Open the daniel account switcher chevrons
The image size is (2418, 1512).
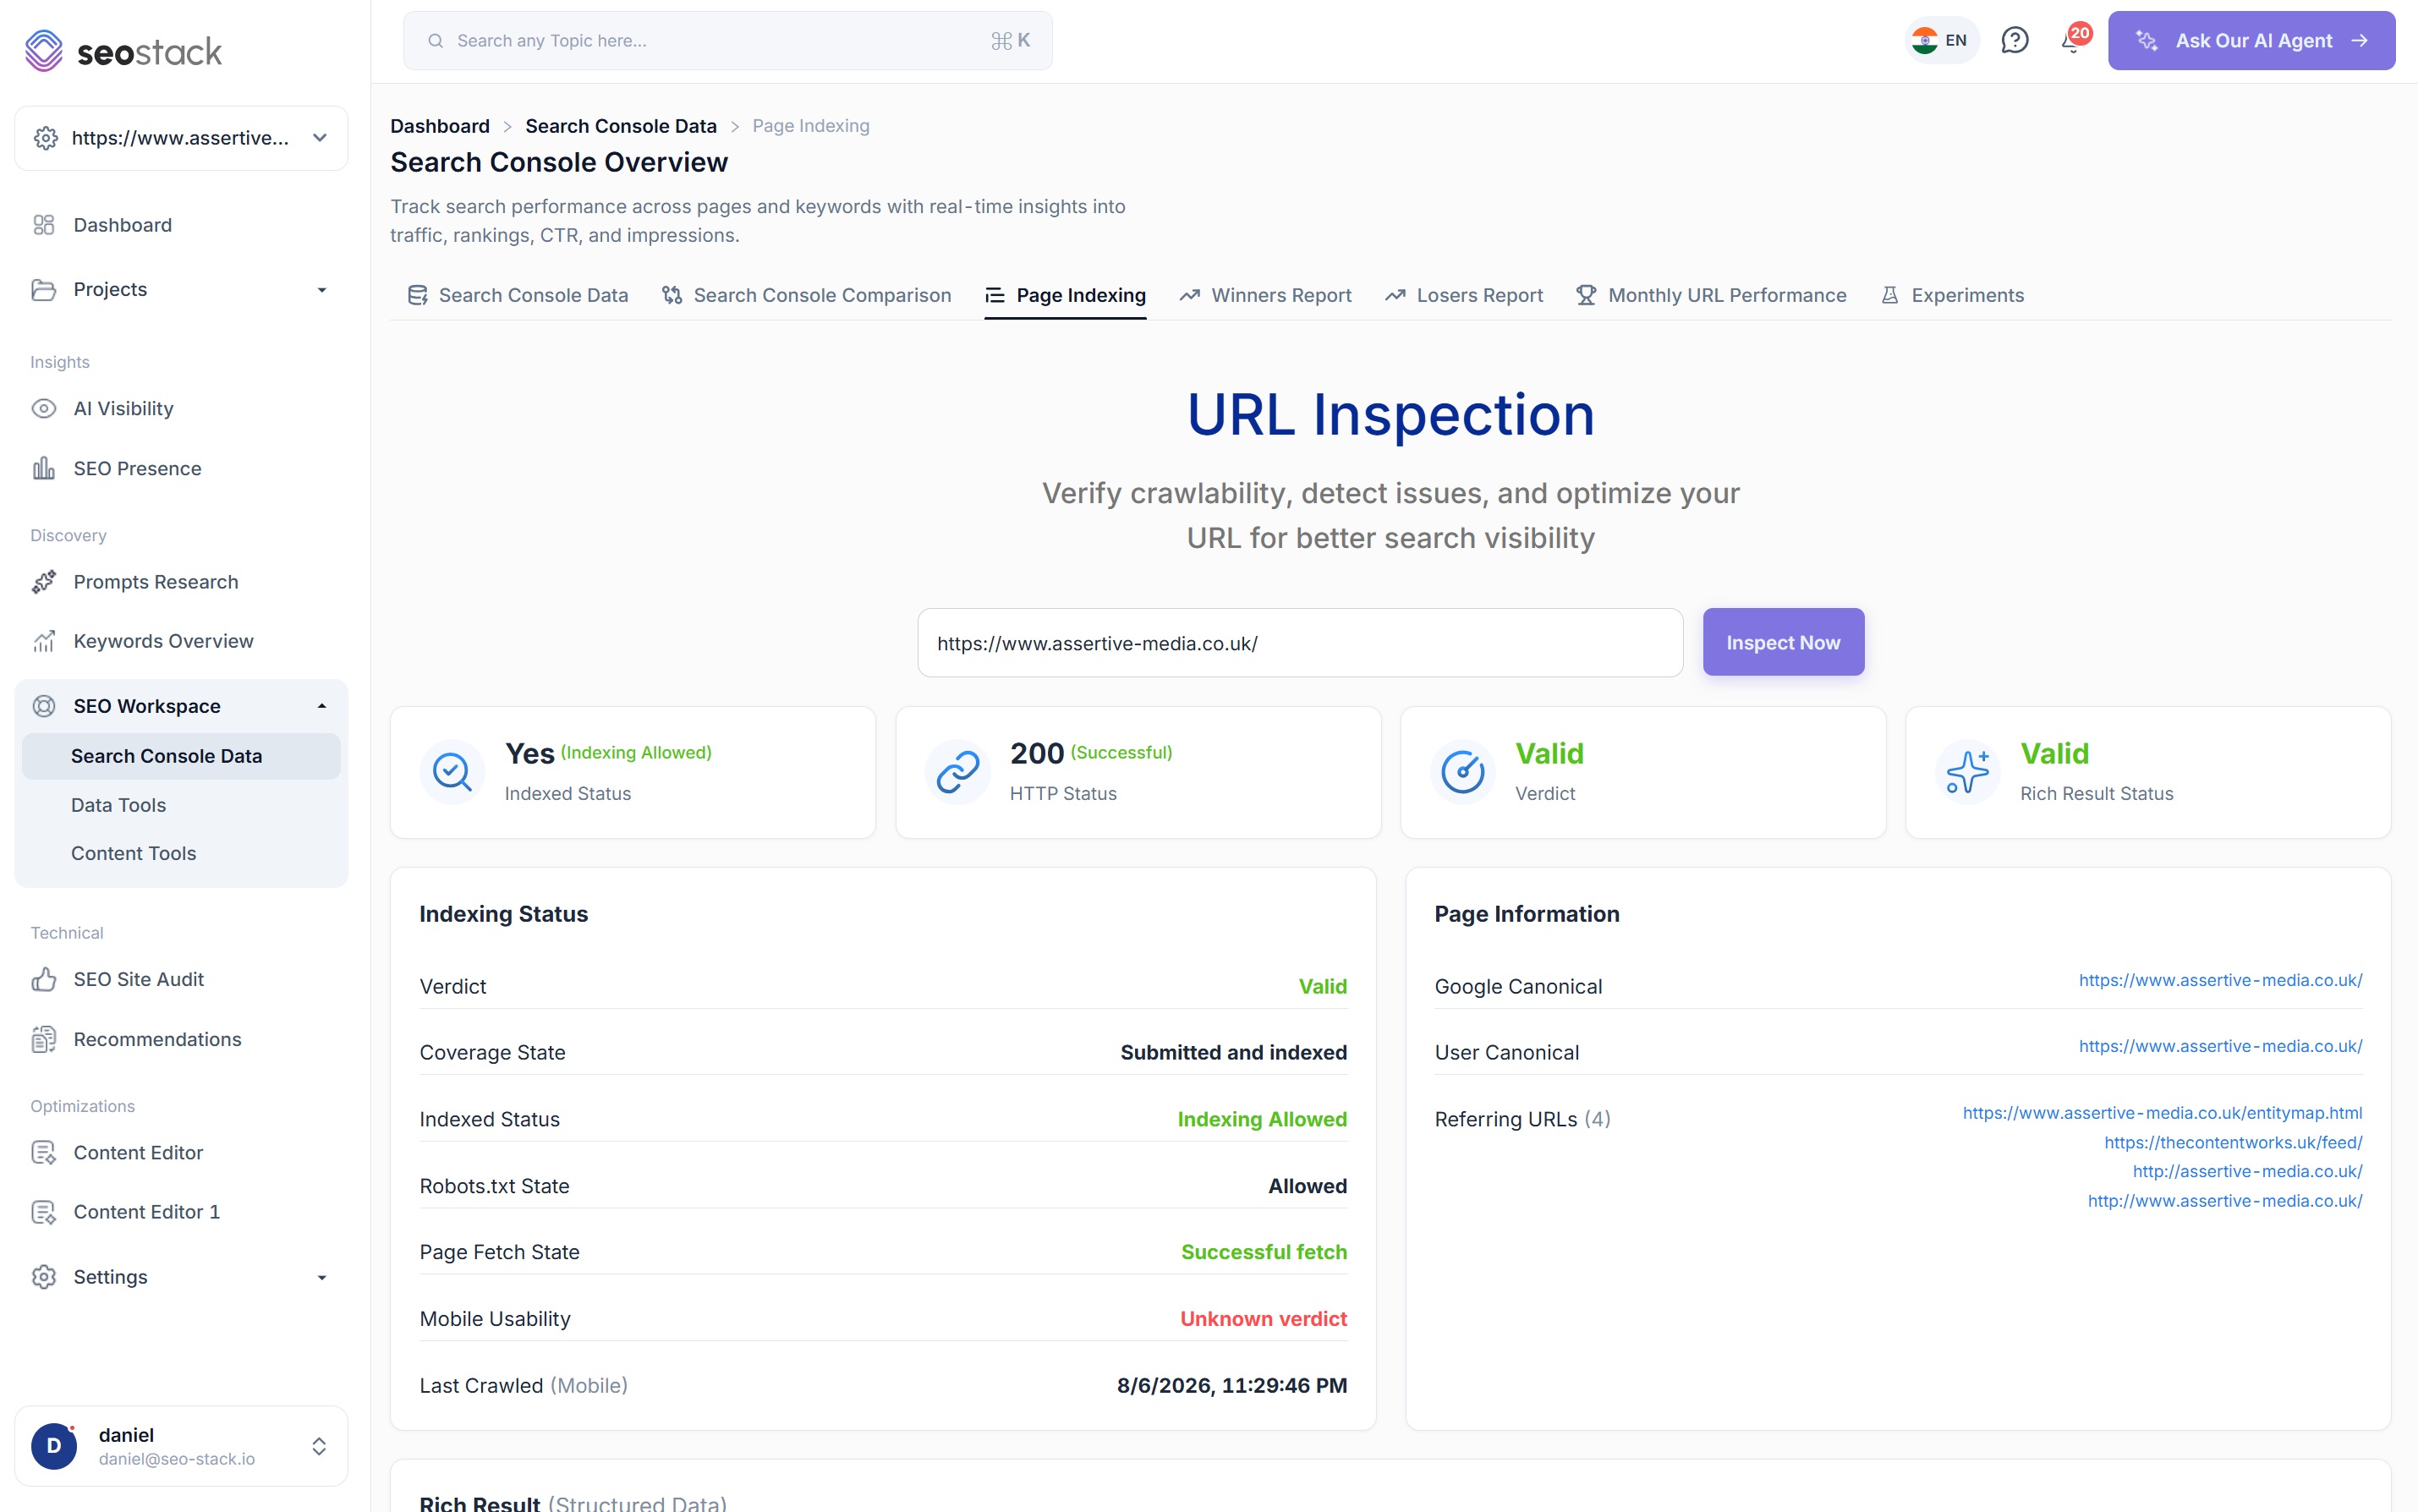pos(319,1446)
